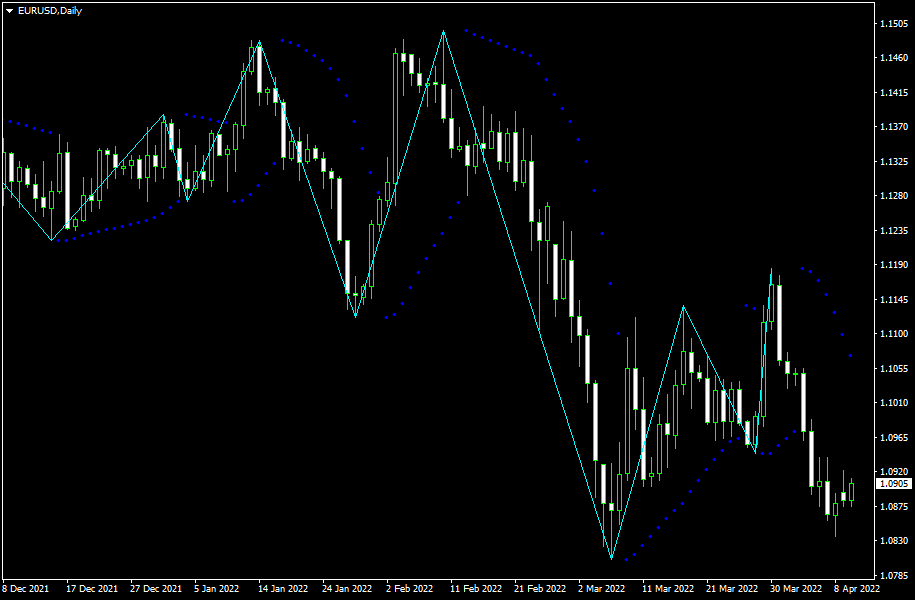Click the 1.1370 price scale label
915x600 pixels.
pyautogui.click(x=894, y=127)
